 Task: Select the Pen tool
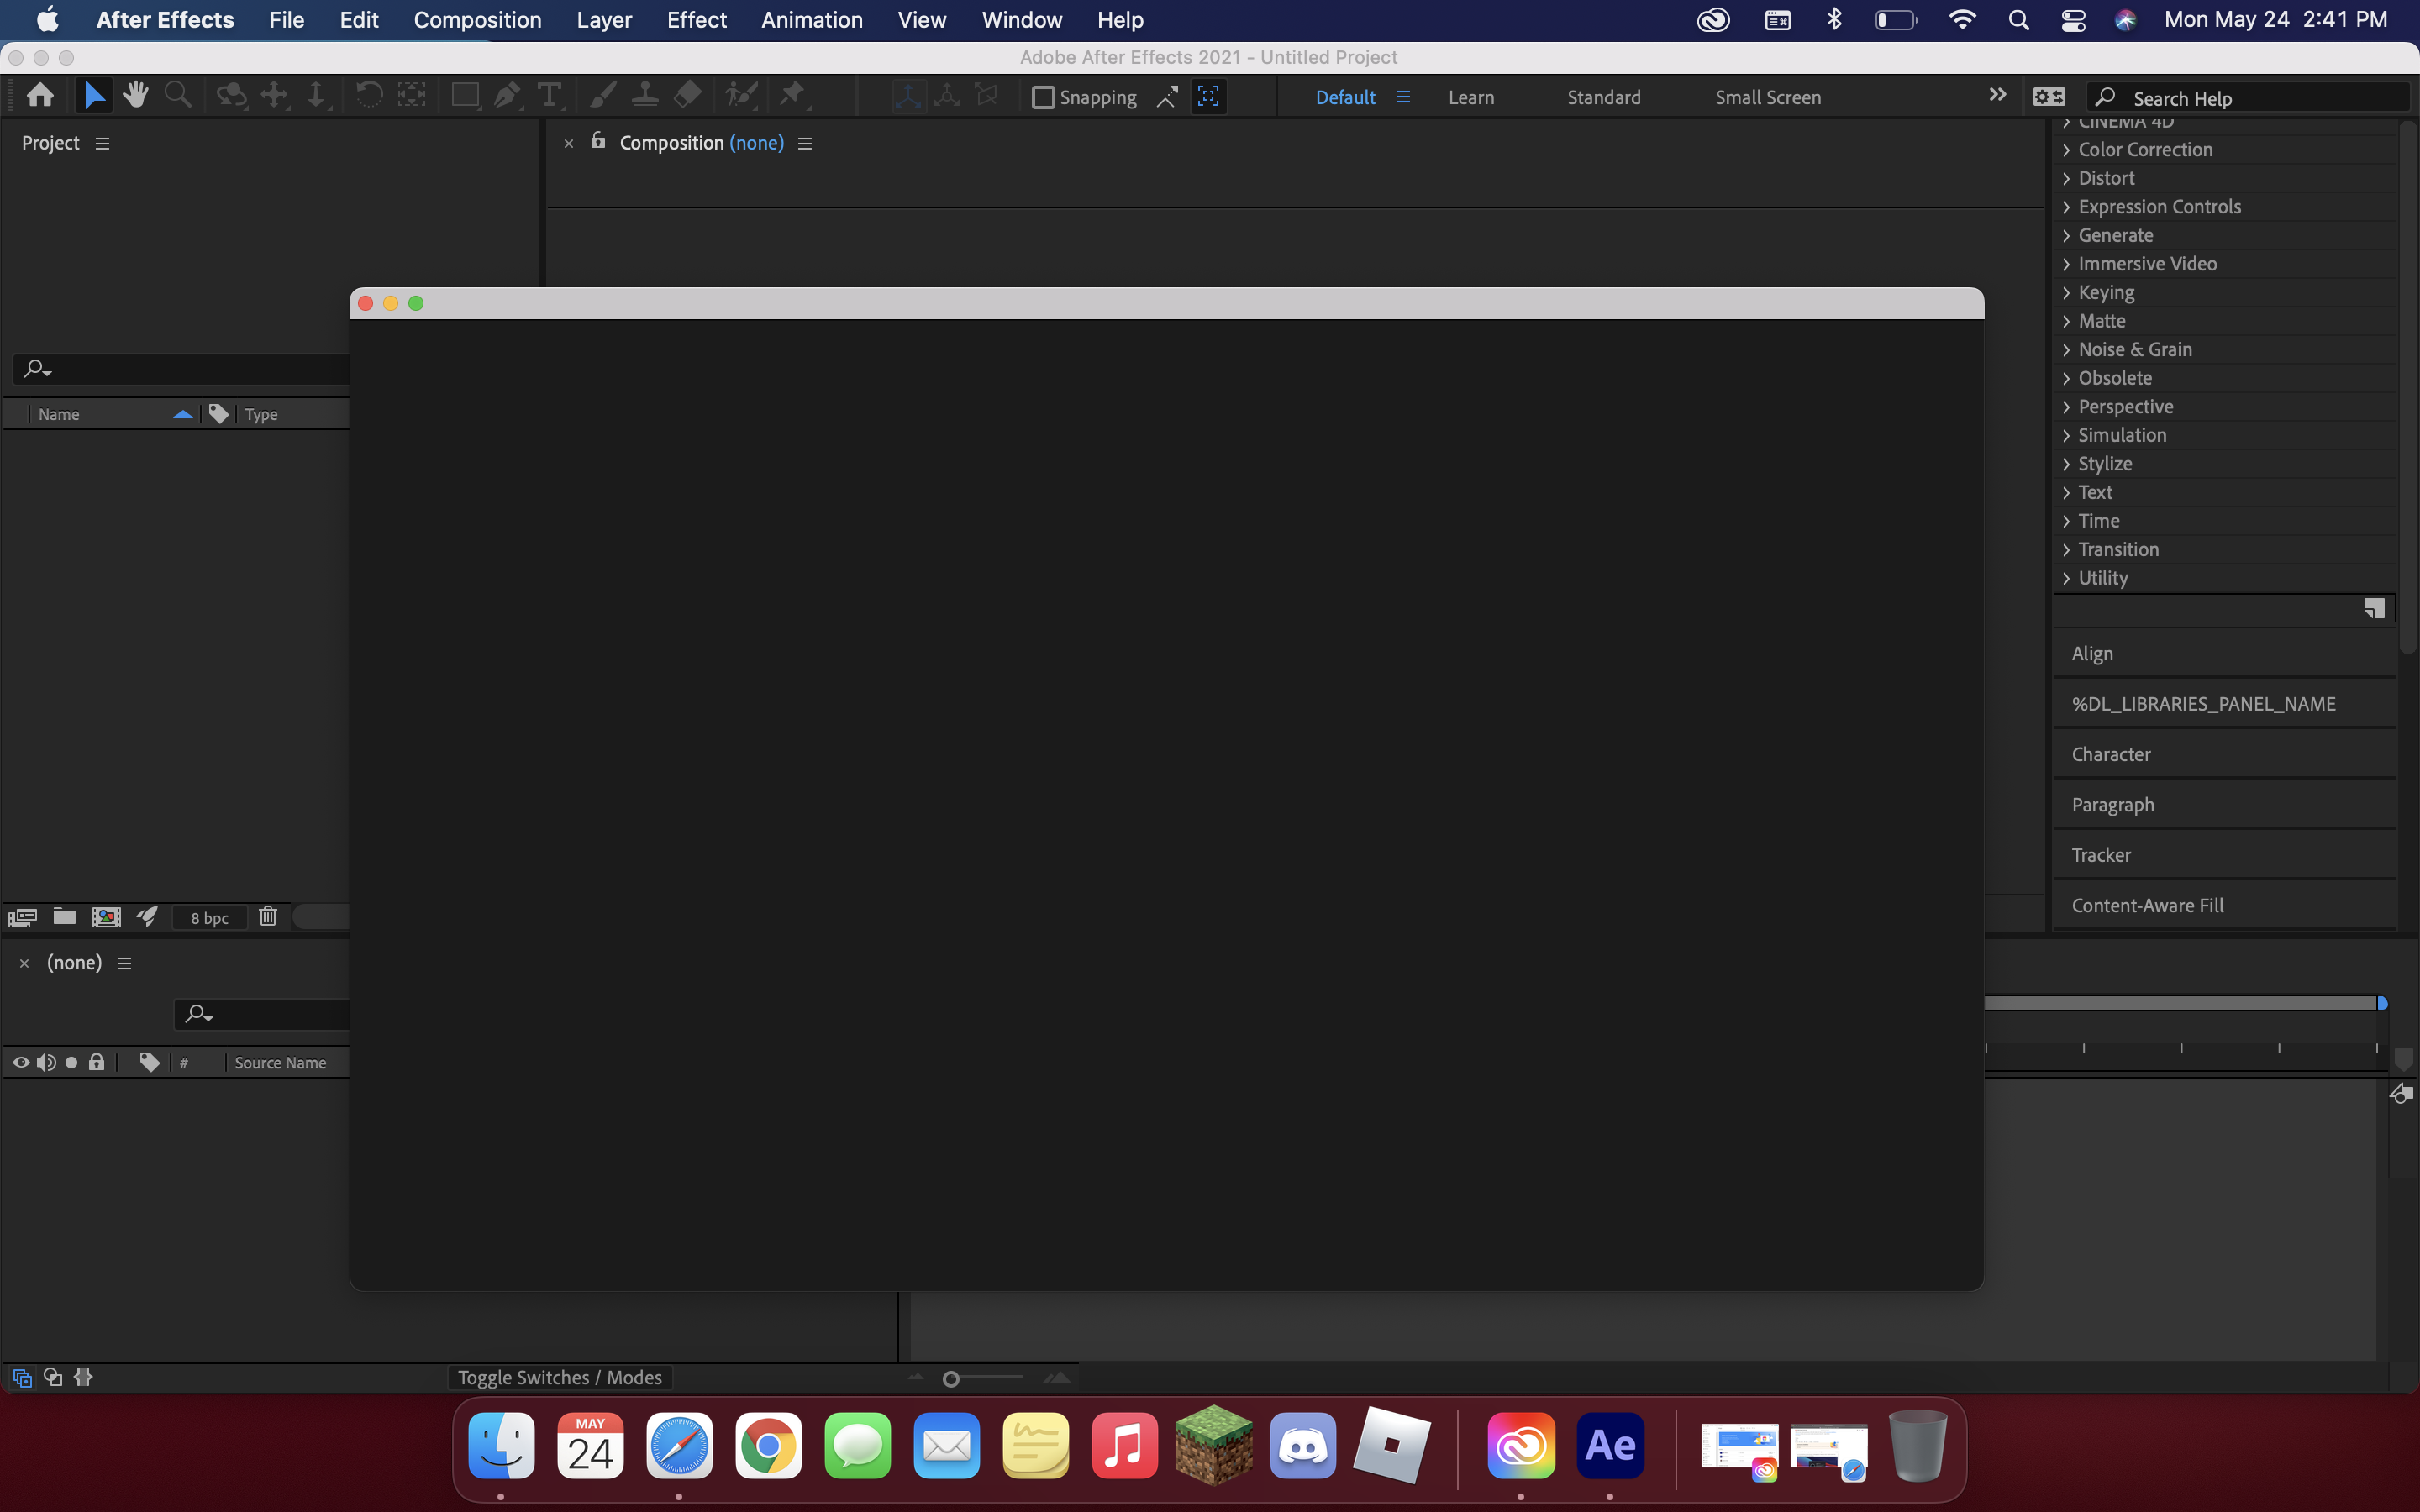click(x=507, y=95)
